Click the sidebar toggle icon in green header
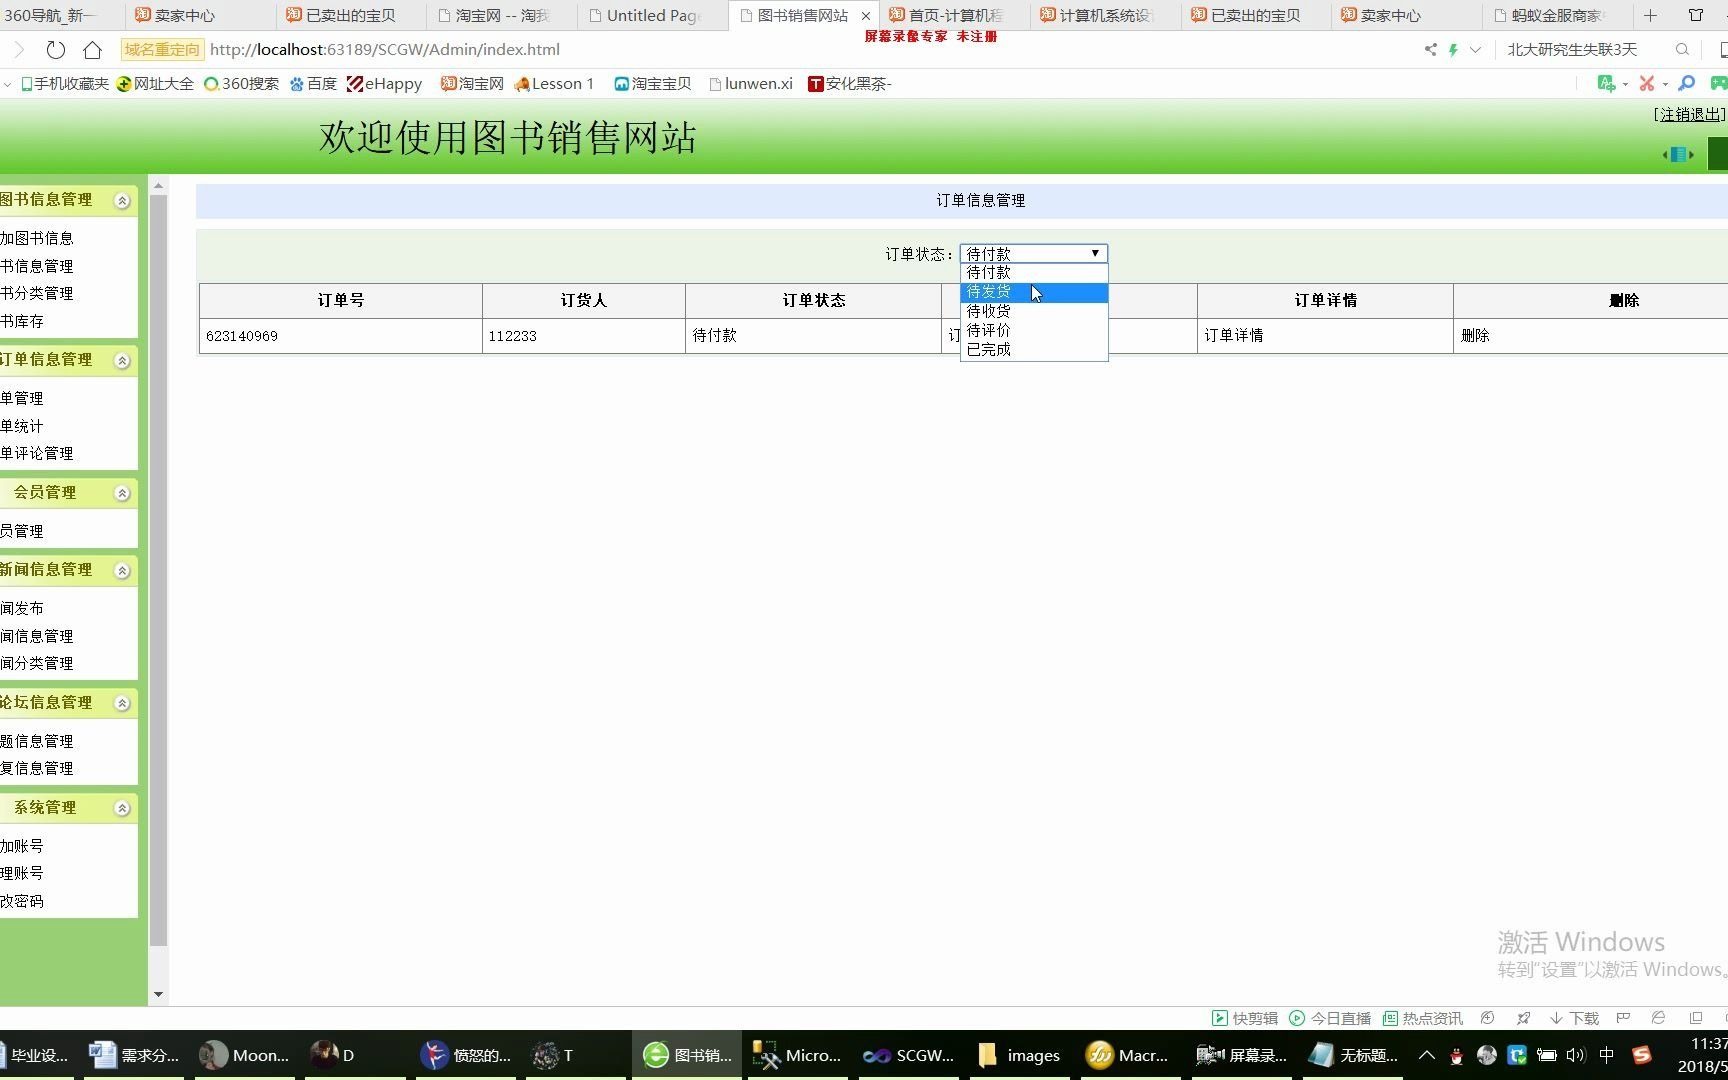Viewport: 1728px width, 1080px height. click(x=1678, y=154)
